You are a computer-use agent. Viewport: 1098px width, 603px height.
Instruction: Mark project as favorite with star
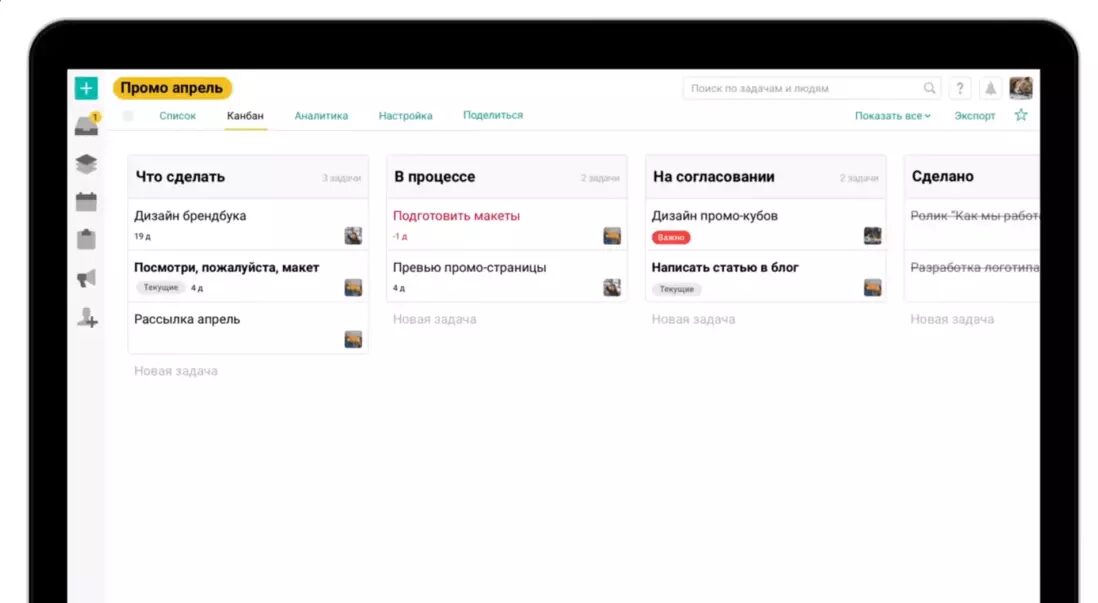tap(1020, 115)
